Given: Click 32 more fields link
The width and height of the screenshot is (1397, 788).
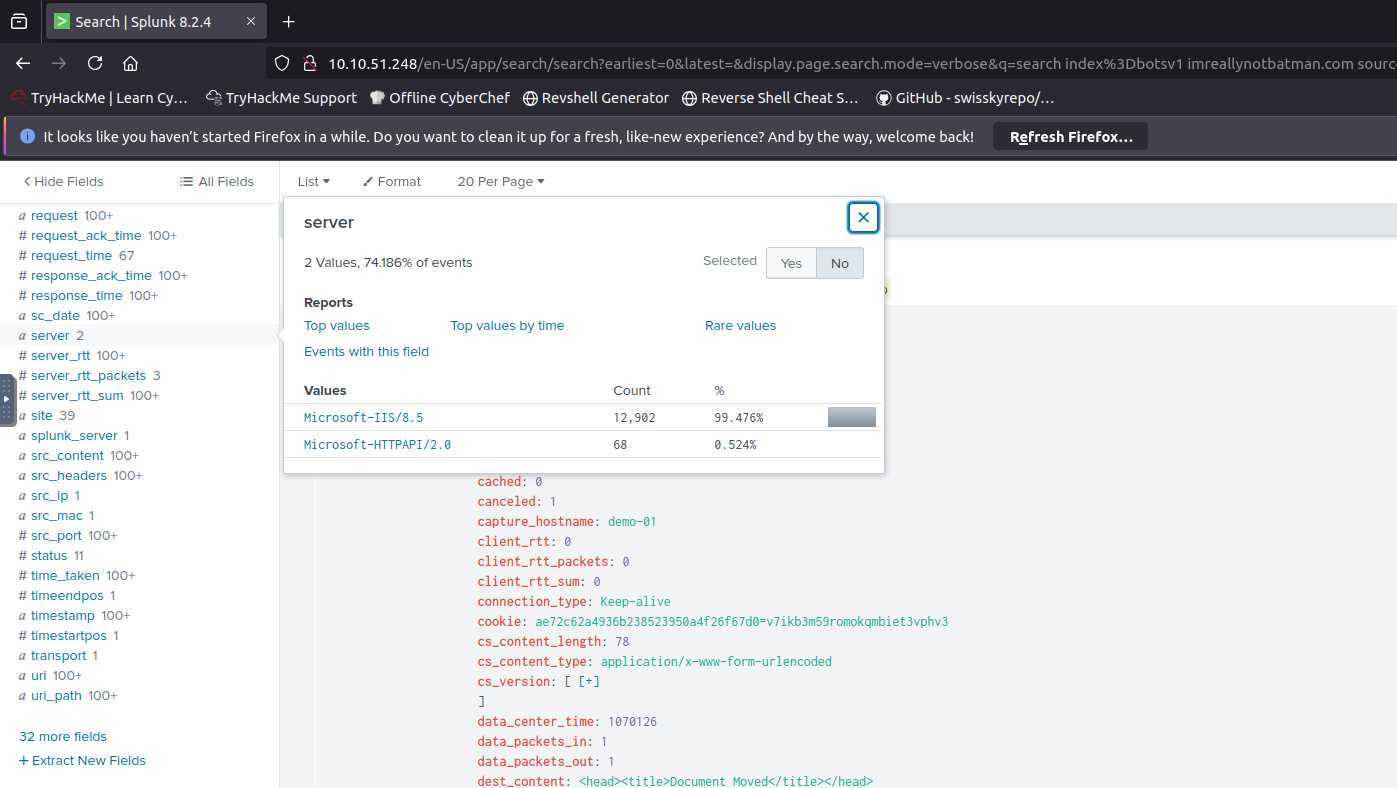Looking at the screenshot, I should click(x=63, y=736).
